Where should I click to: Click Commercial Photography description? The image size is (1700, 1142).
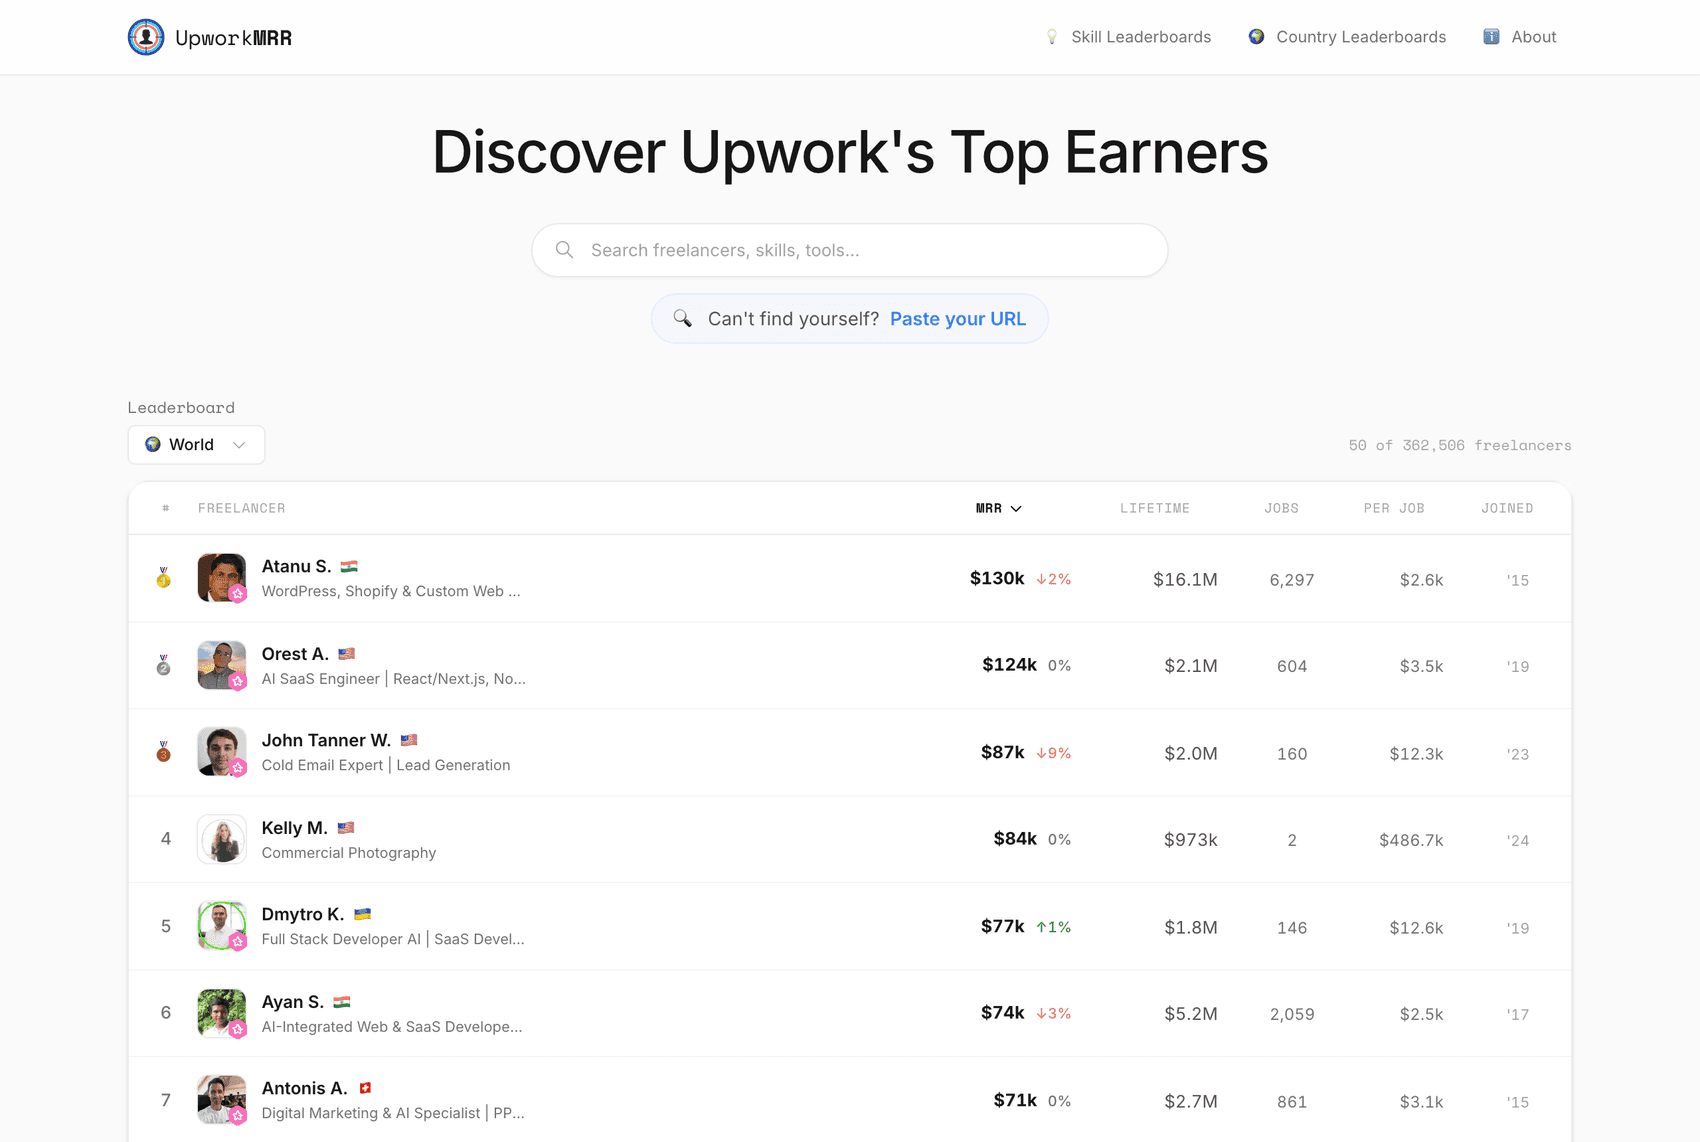click(349, 853)
